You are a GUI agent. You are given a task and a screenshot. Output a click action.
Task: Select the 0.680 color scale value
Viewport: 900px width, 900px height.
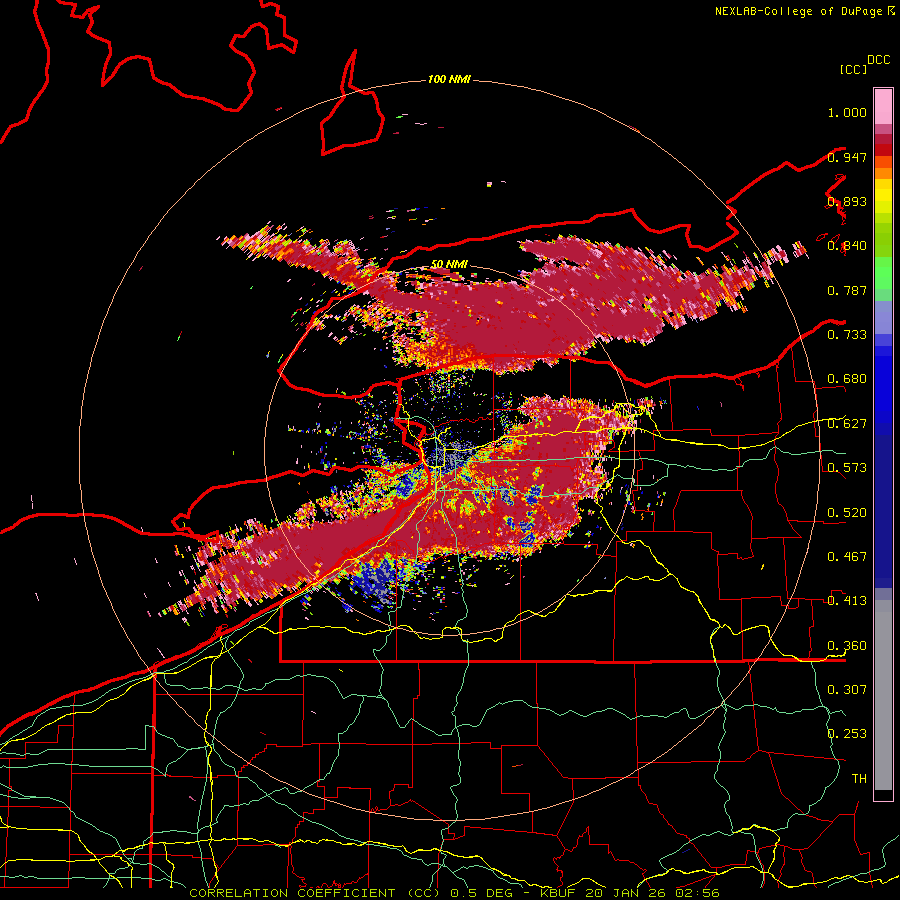pyautogui.click(x=847, y=379)
